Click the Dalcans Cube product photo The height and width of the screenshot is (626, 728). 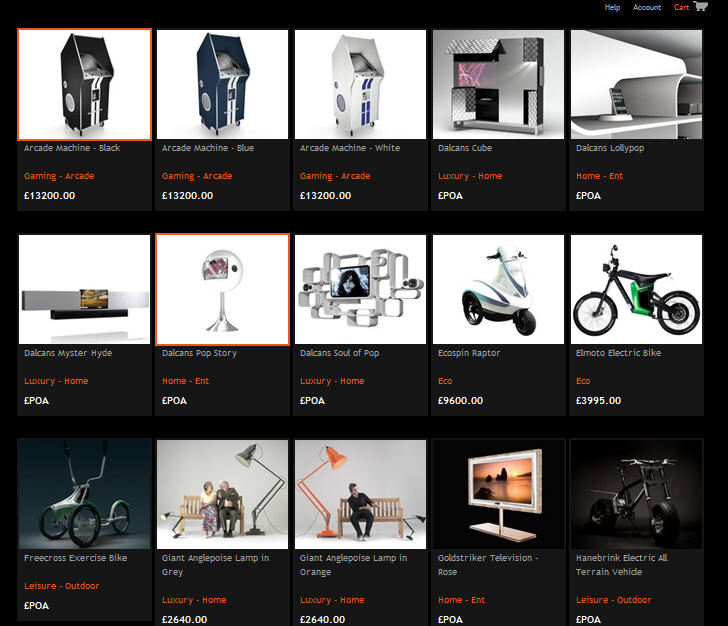click(x=499, y=84)
